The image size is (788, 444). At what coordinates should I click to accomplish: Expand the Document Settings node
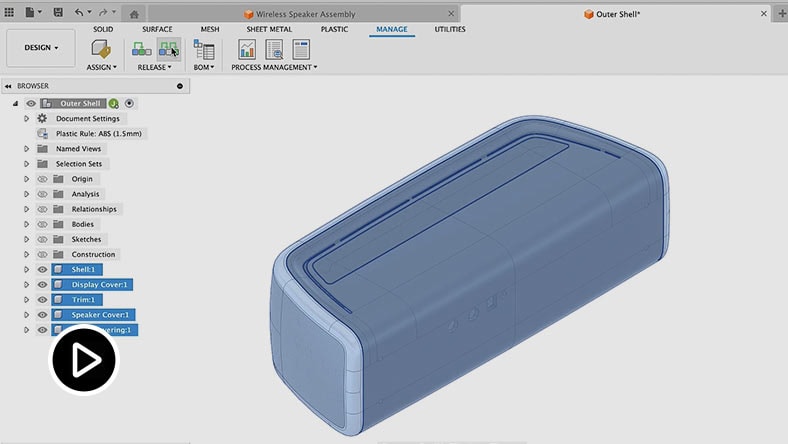27,118
